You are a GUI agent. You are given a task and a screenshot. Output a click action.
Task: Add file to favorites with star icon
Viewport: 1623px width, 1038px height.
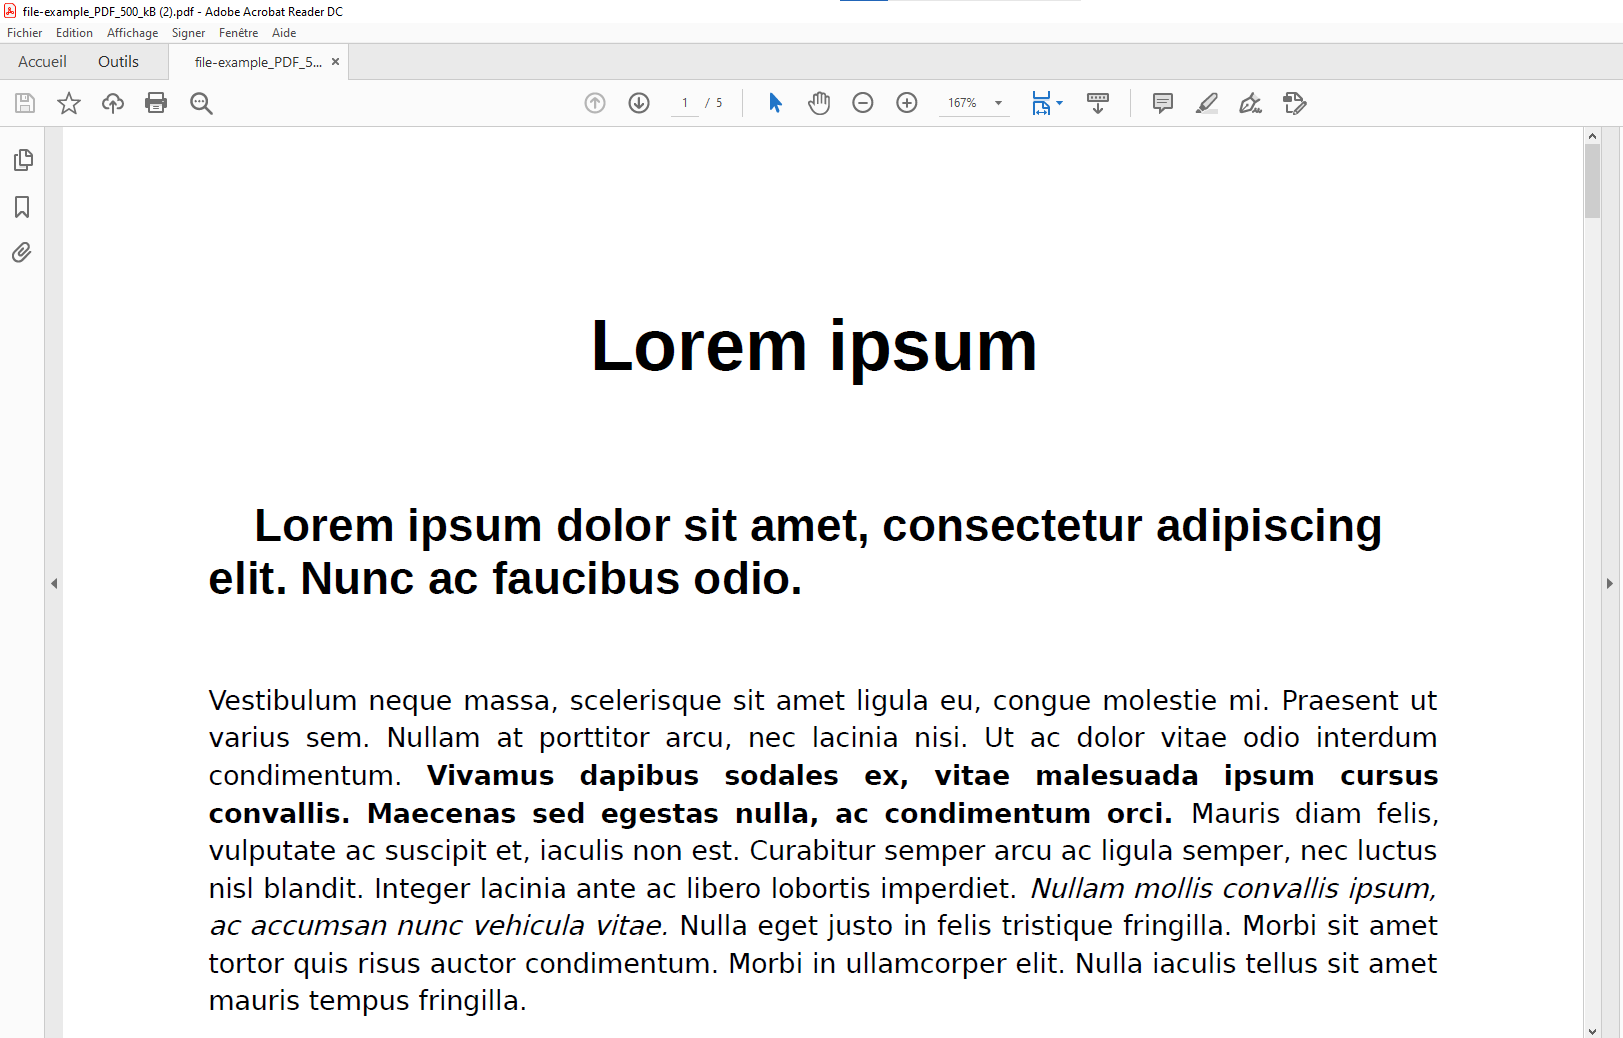coord(69,103)
